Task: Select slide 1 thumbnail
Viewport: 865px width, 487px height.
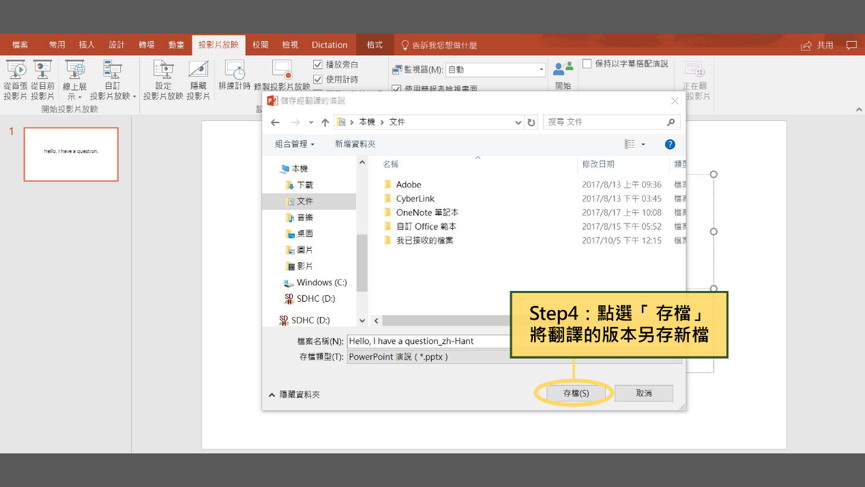Action: [x=71, y=154]
